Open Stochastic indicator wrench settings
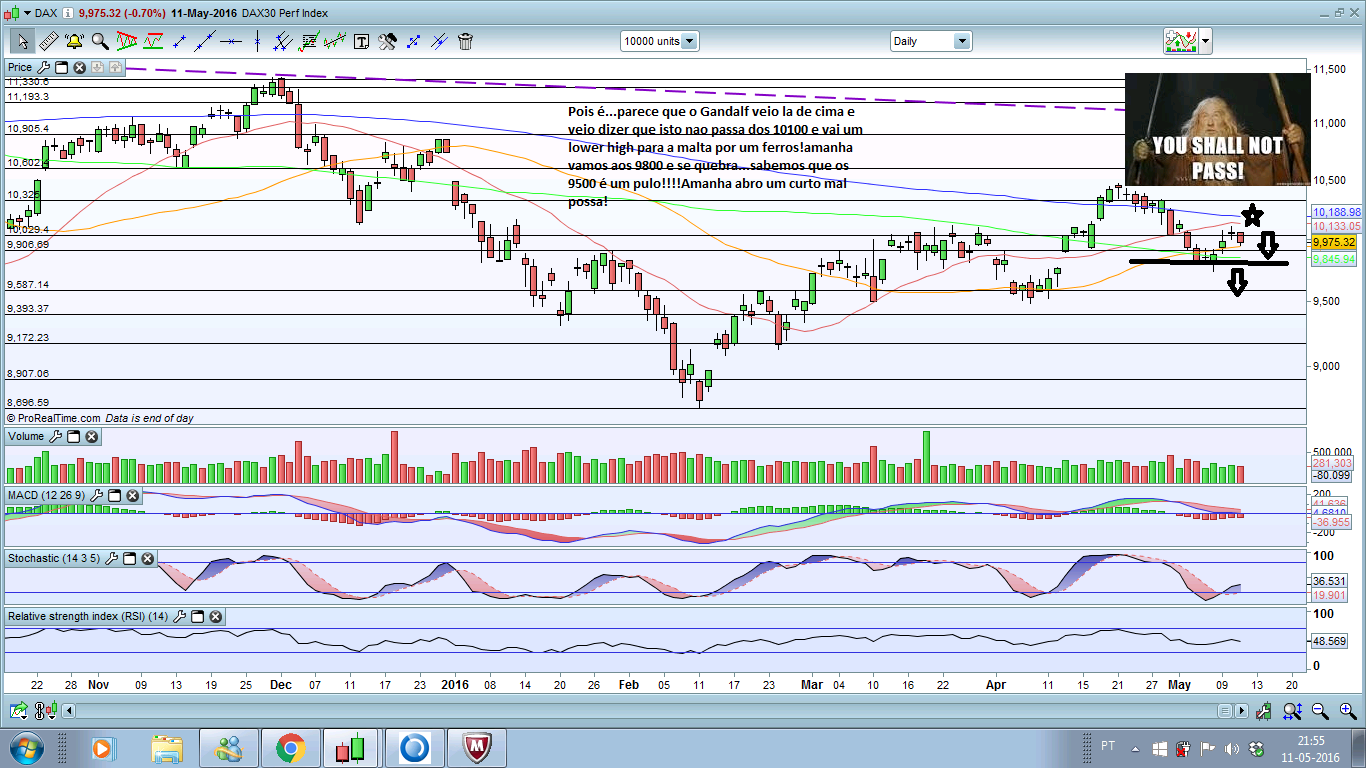The width and height of the screenshot is (1366, 768). pyautogui.click(x=111, y=558)
